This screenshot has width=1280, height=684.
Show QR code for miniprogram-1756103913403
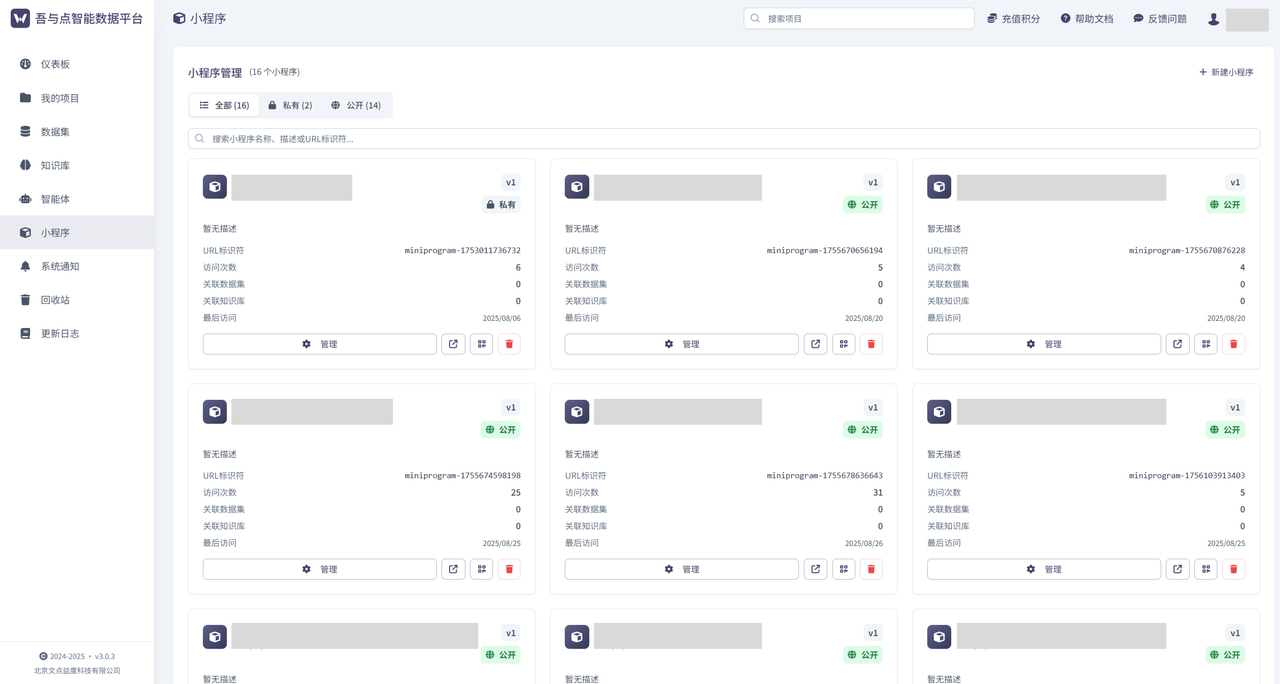pos(1206,569)
